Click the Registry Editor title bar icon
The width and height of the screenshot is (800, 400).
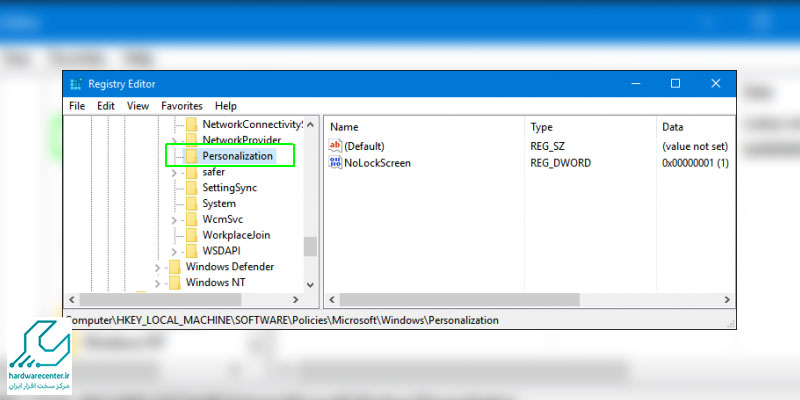click(x=75, y=84)
